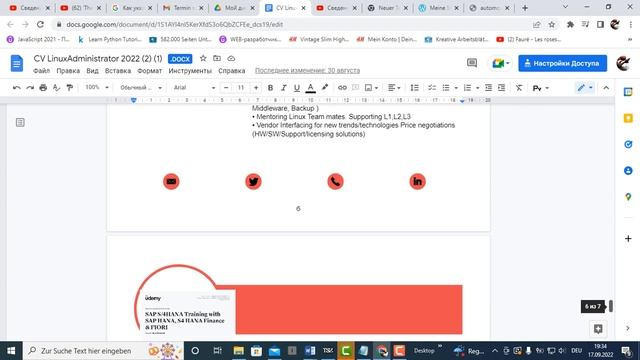The height and width of the screenshot is (360, 640).
Task: Open the Вид menu
Action: click(92, 71)
